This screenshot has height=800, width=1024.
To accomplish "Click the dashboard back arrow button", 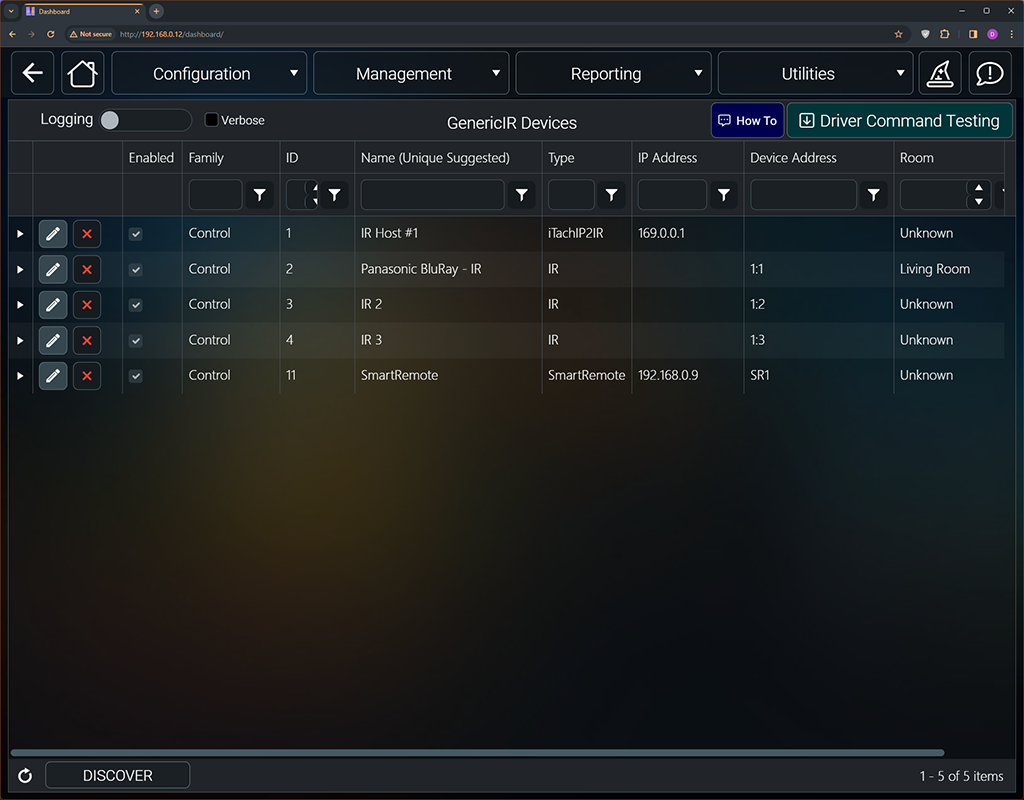I will click(x=33, y=73).
